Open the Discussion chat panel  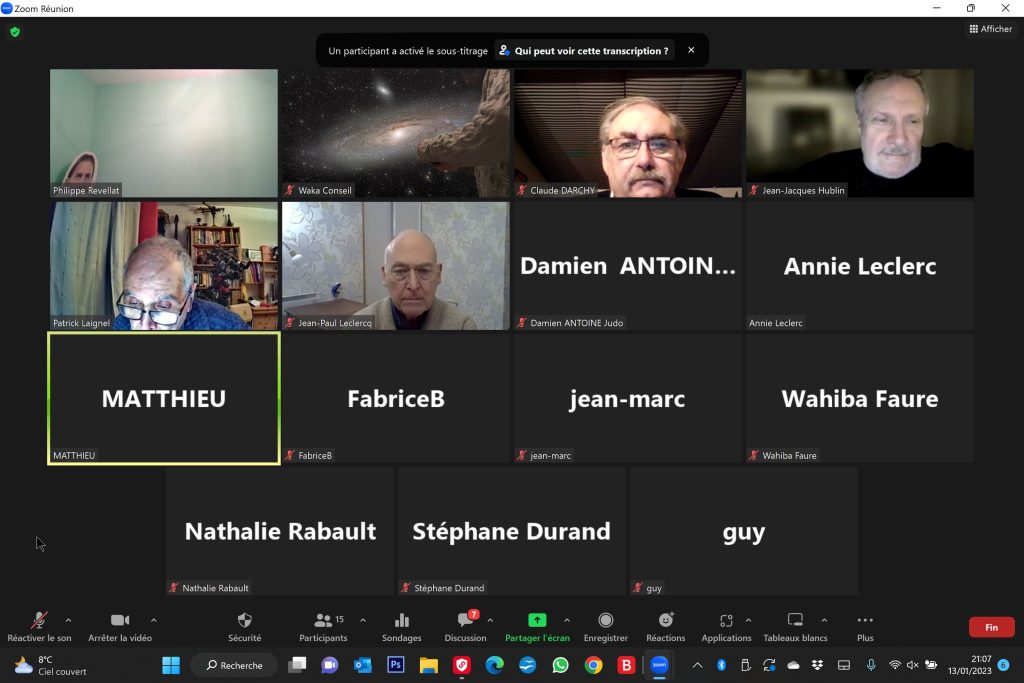[466, 627]
